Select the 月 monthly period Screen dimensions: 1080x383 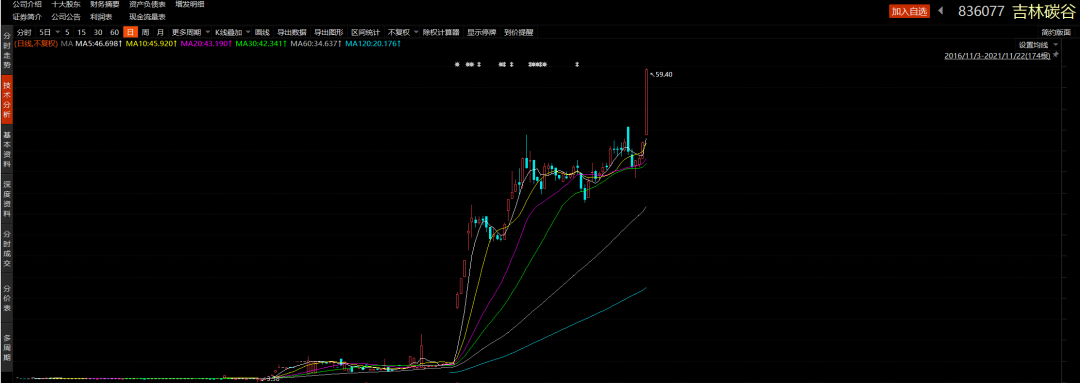(160, 32)
